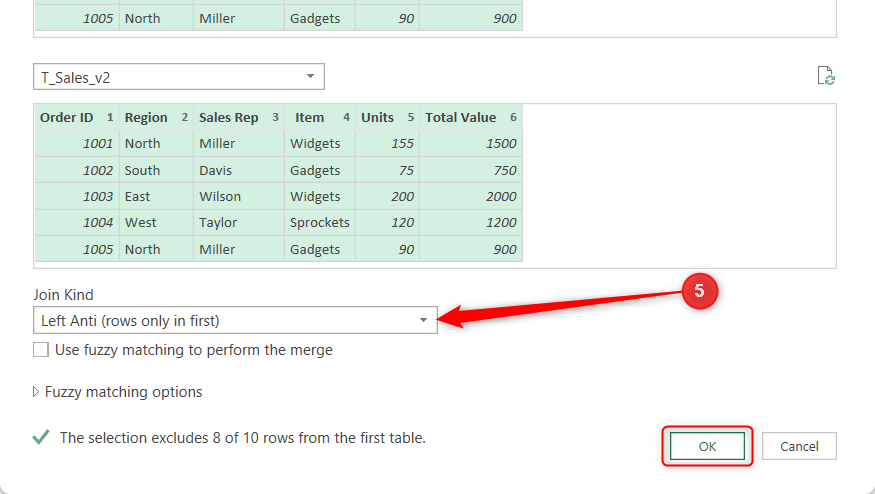Expand Fuzzy matching options
875x494 pixels.
[x=118, y=392]
